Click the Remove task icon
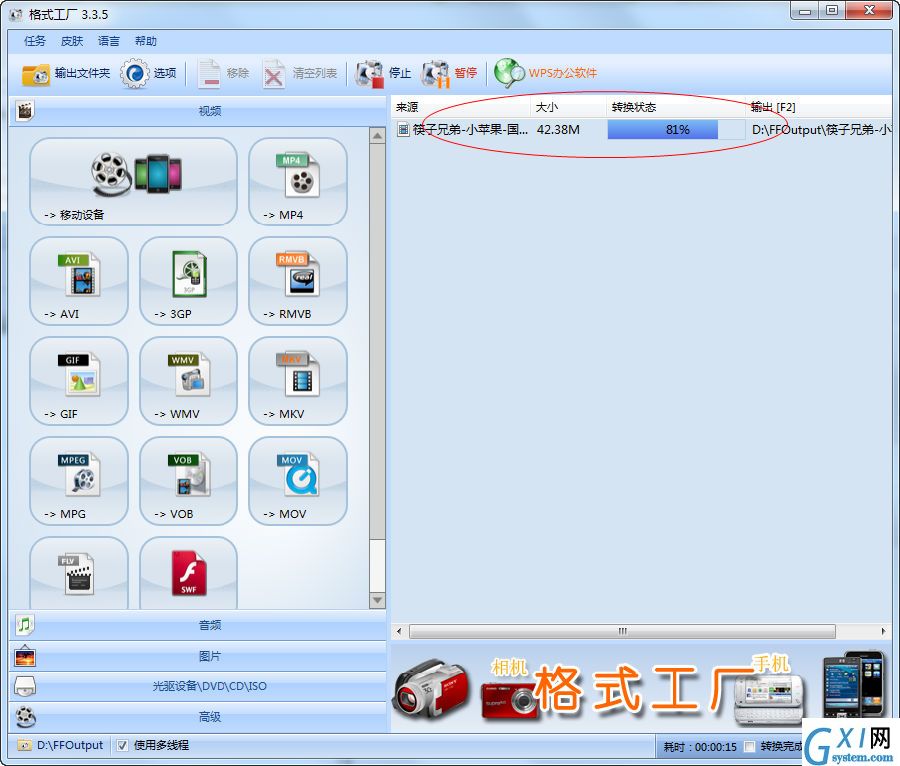Image resolution: width=900 pixels, height=766 pixels. [x=210, y=74]
